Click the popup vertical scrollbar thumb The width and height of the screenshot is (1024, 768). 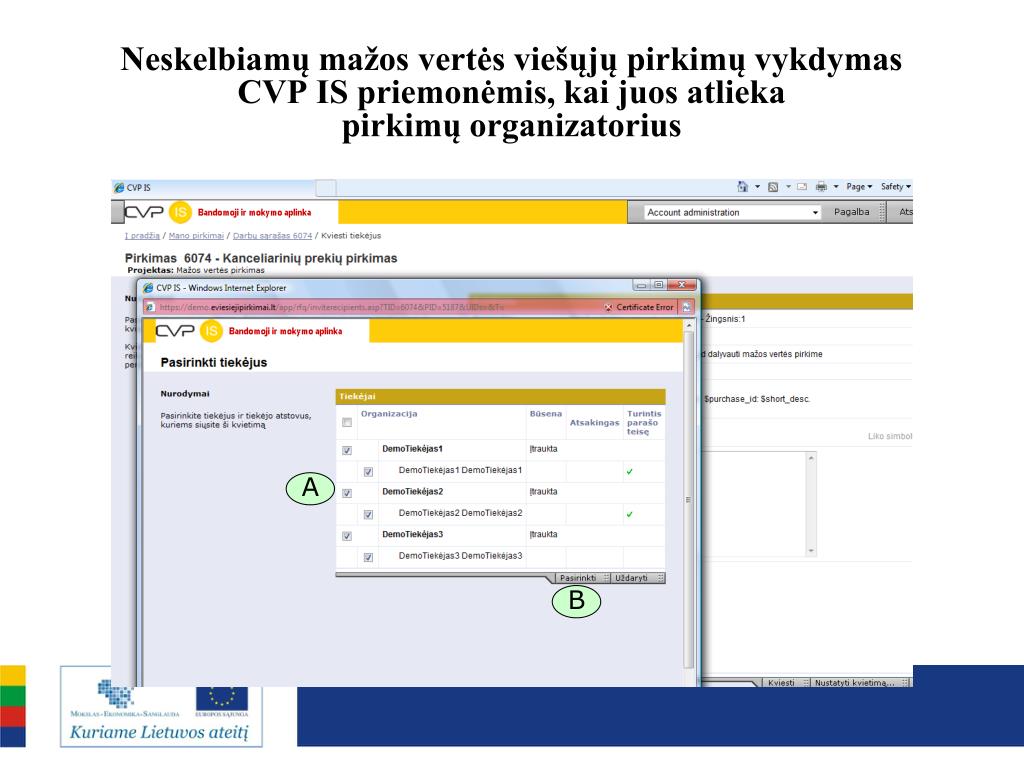(688, 500)
